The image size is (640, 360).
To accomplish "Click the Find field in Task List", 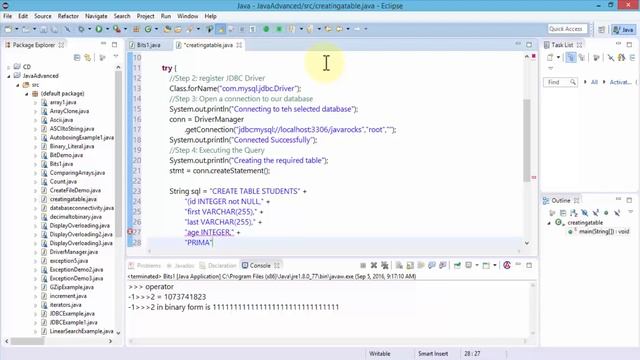I will 560,82.
